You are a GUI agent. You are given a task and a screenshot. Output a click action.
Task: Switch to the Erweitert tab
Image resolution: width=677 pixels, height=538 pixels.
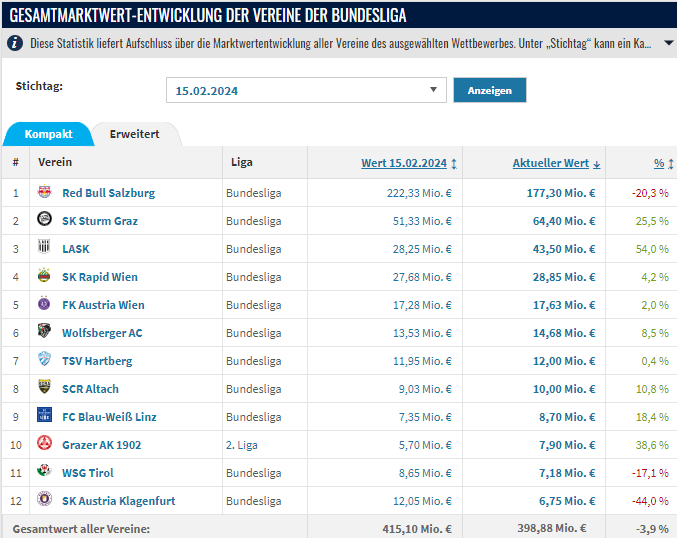tap(135, 134)
